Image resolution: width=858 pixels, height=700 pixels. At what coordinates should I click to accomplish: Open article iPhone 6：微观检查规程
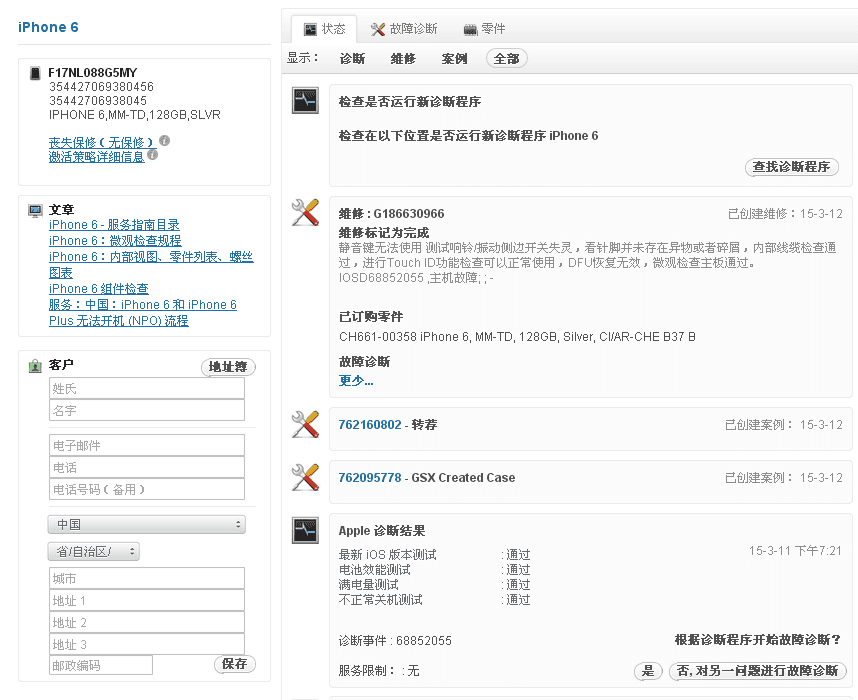pyautogui.click(x=115, y=241)
